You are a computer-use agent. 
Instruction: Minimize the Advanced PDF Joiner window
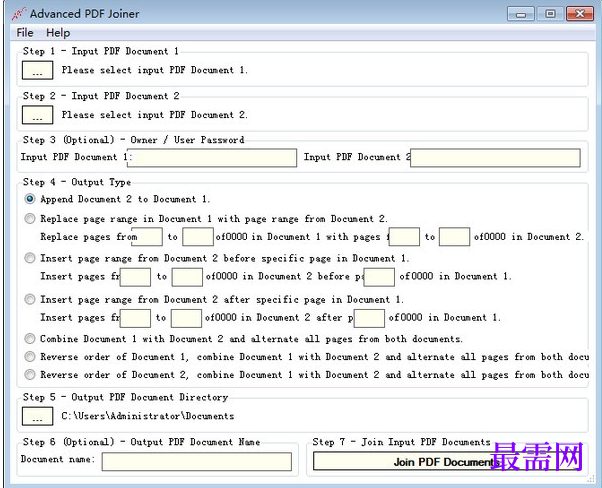521,14
